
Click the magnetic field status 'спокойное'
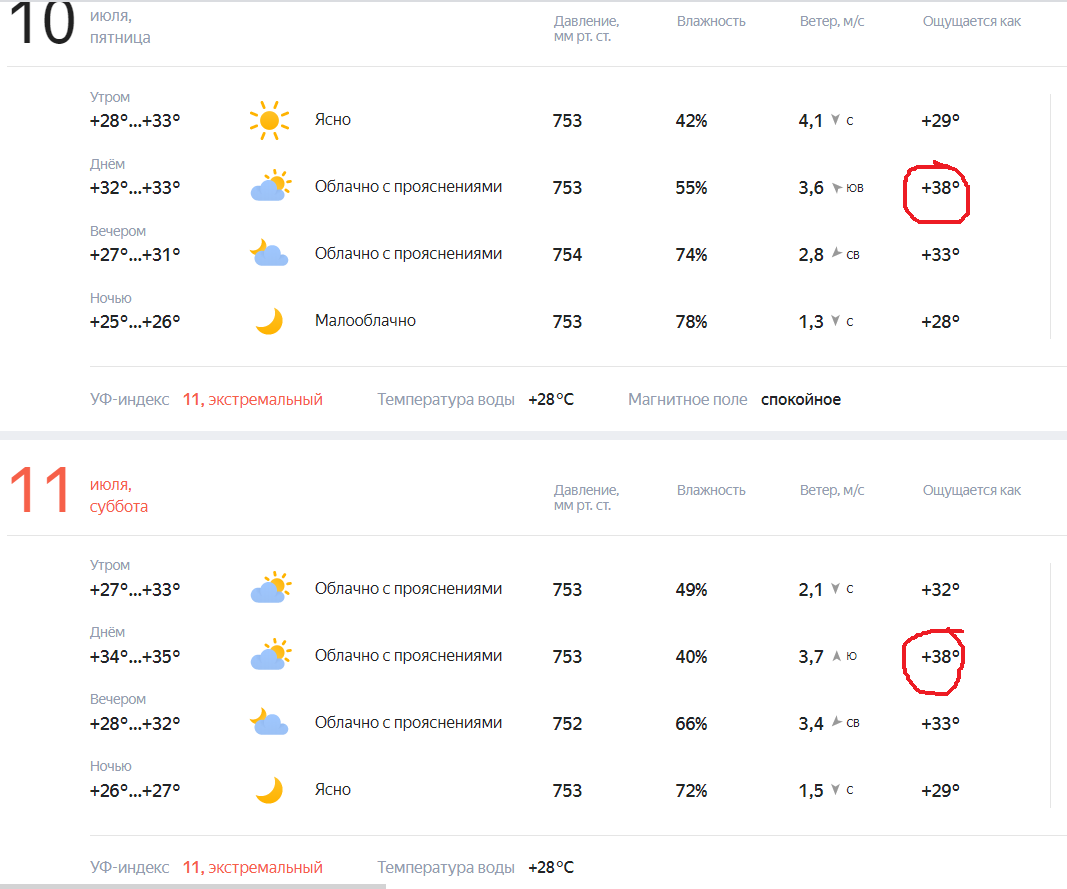pos(800,400)
